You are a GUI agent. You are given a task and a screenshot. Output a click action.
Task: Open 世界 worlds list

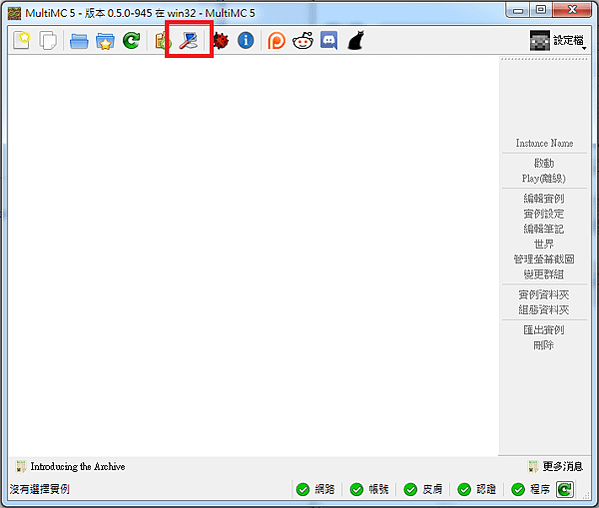point(544,244)
